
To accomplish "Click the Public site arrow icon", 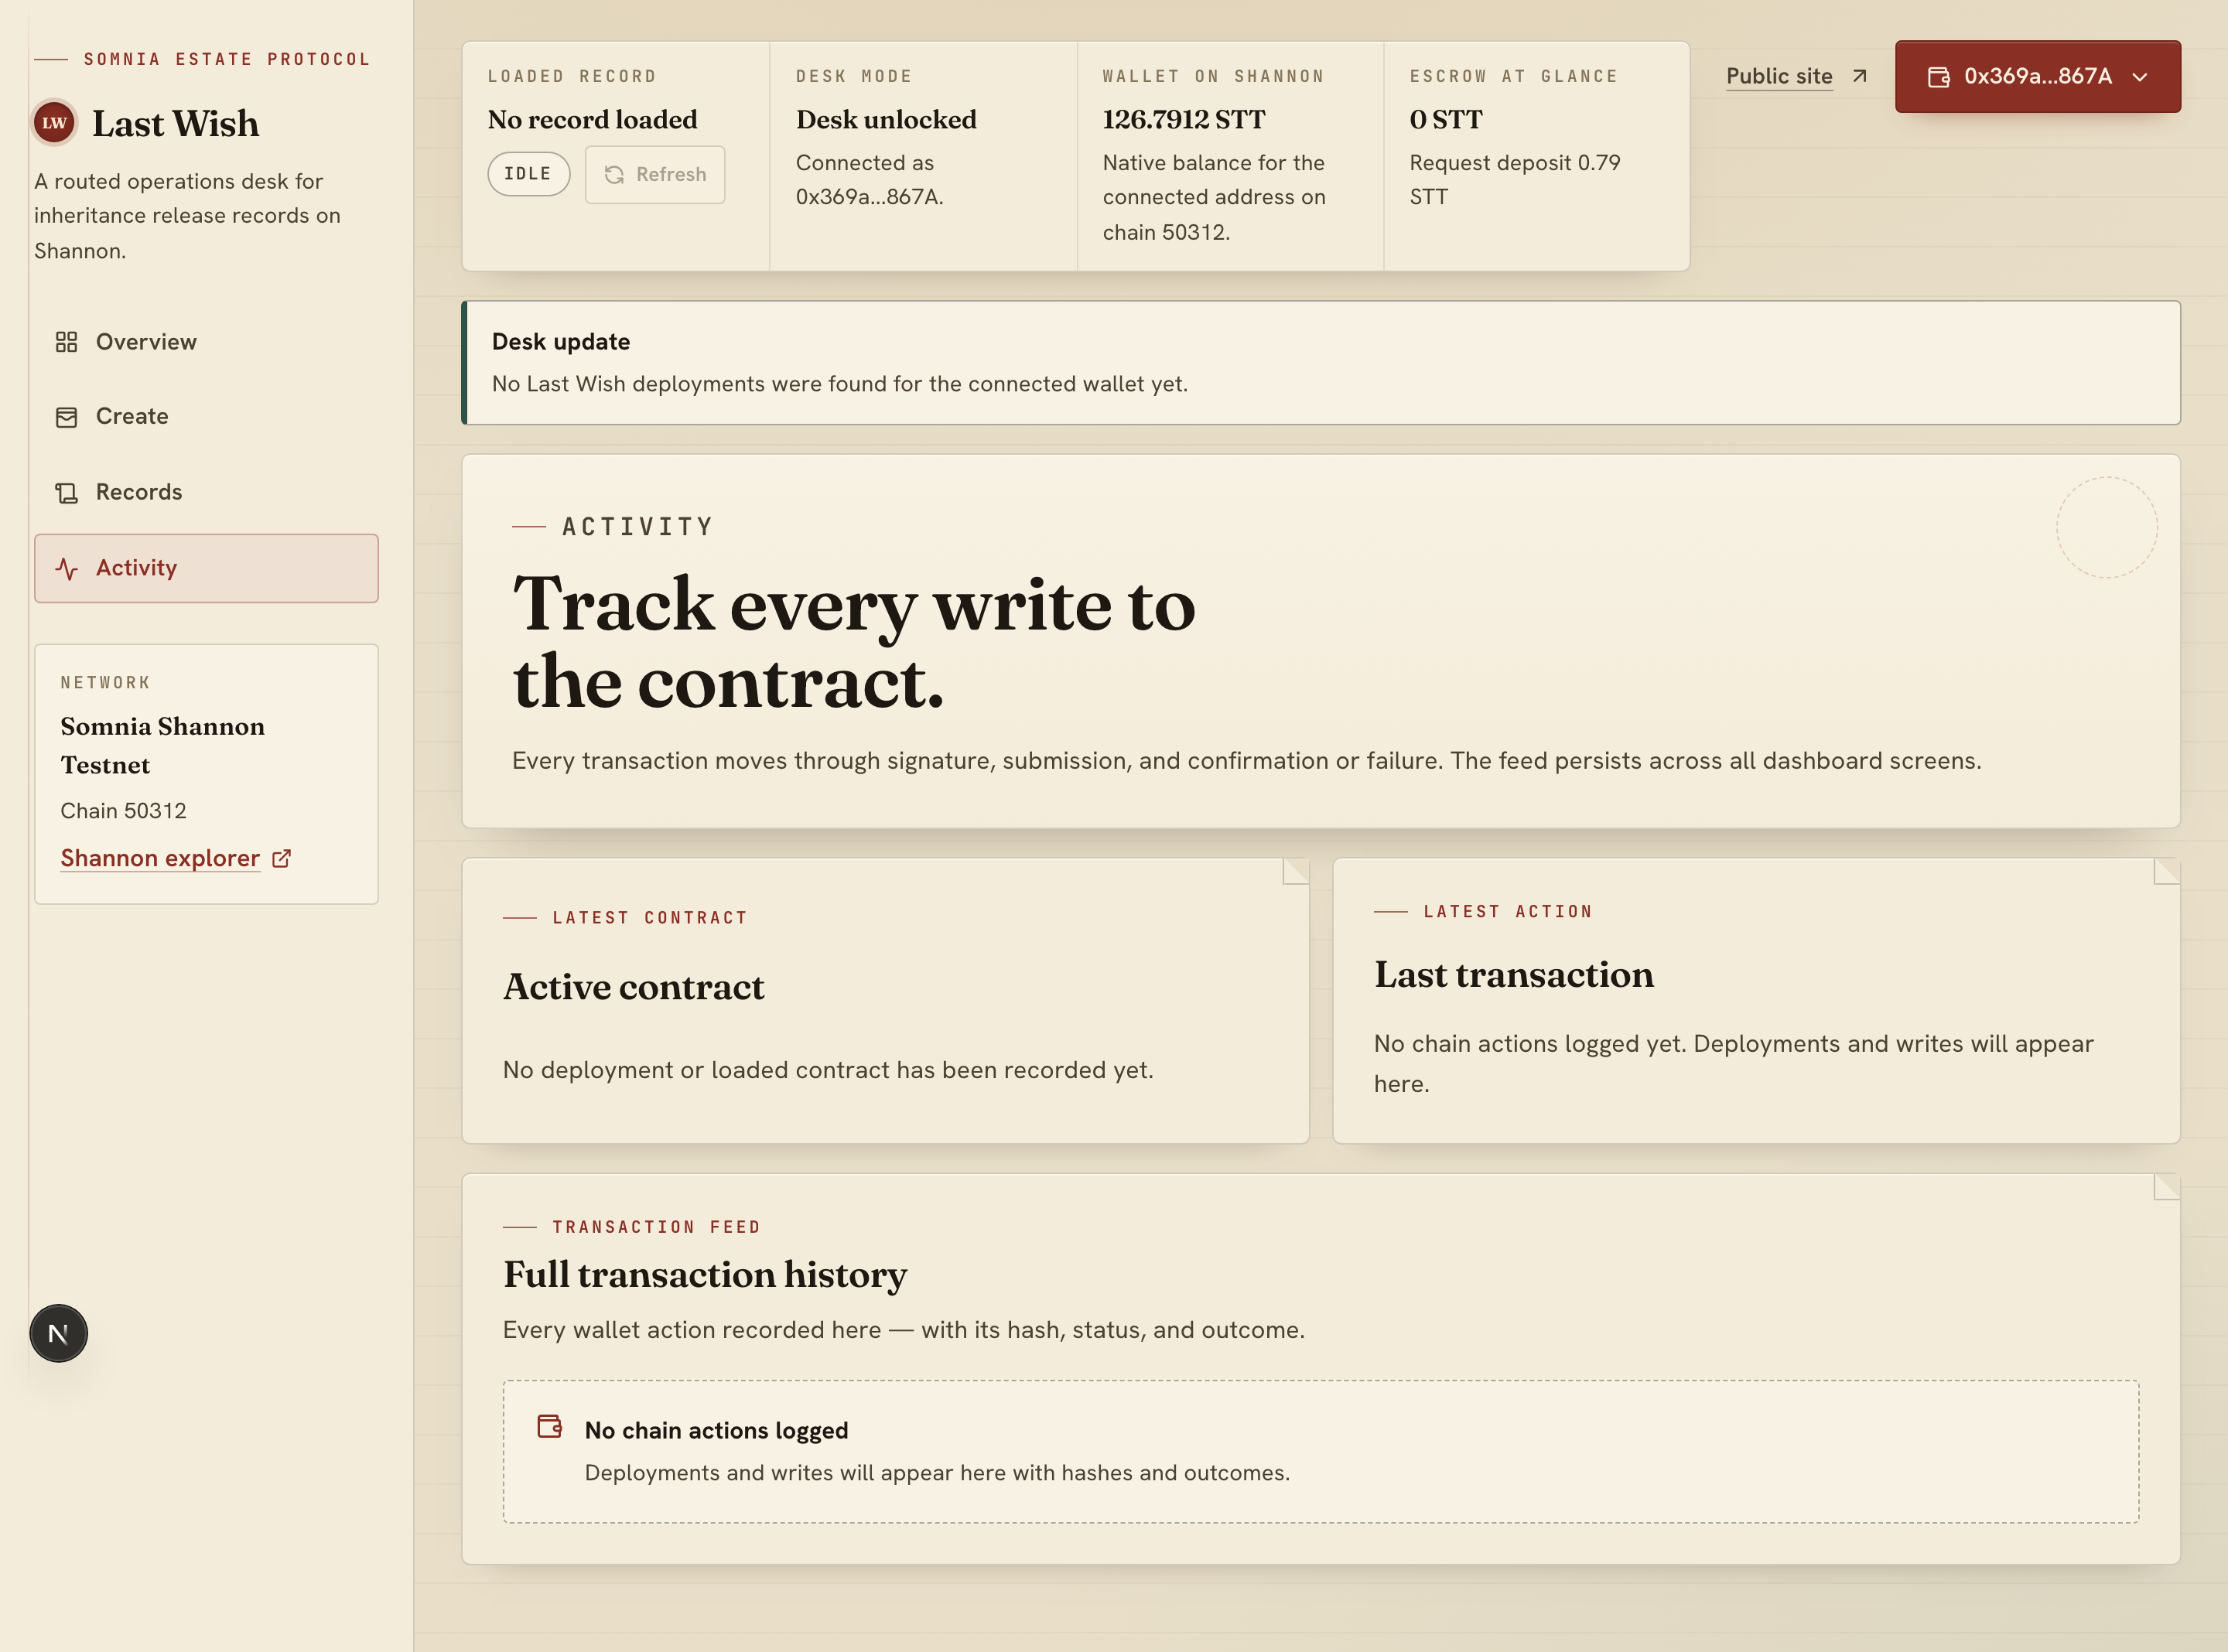I will (x=1859, y=76).
